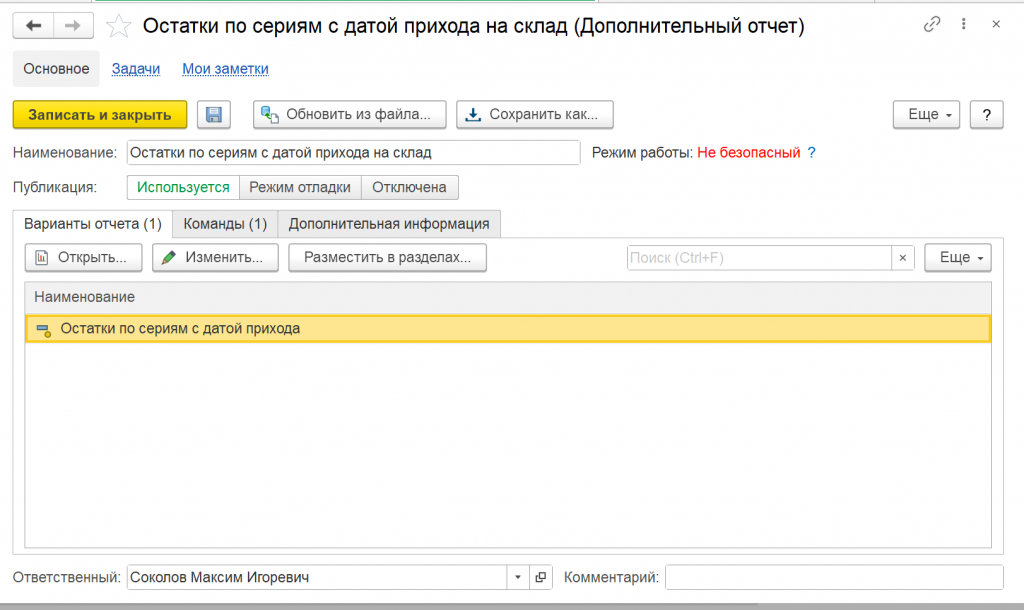1024x610 pixels.
Task: Click Записать и закрыть button
Action: pos(100,115)
